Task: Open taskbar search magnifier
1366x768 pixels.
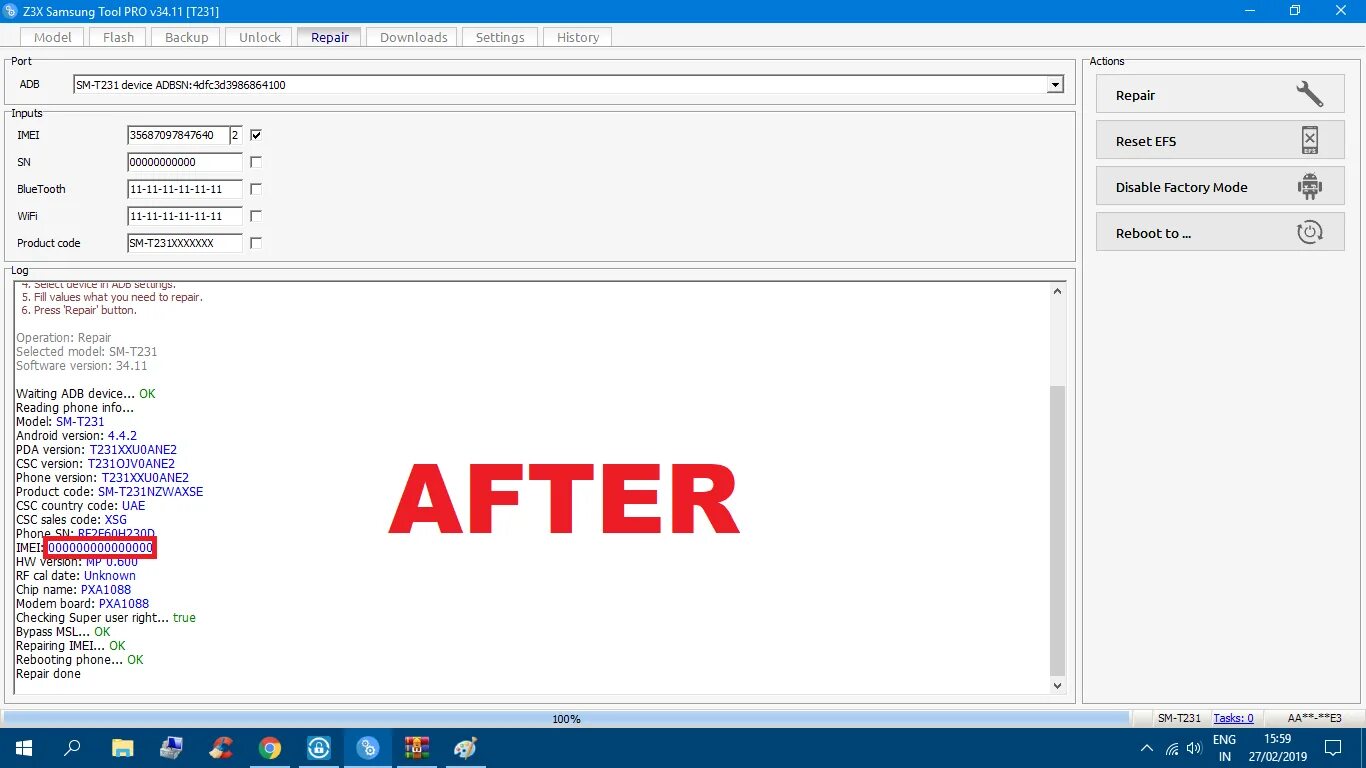Action: coord(72,748)
